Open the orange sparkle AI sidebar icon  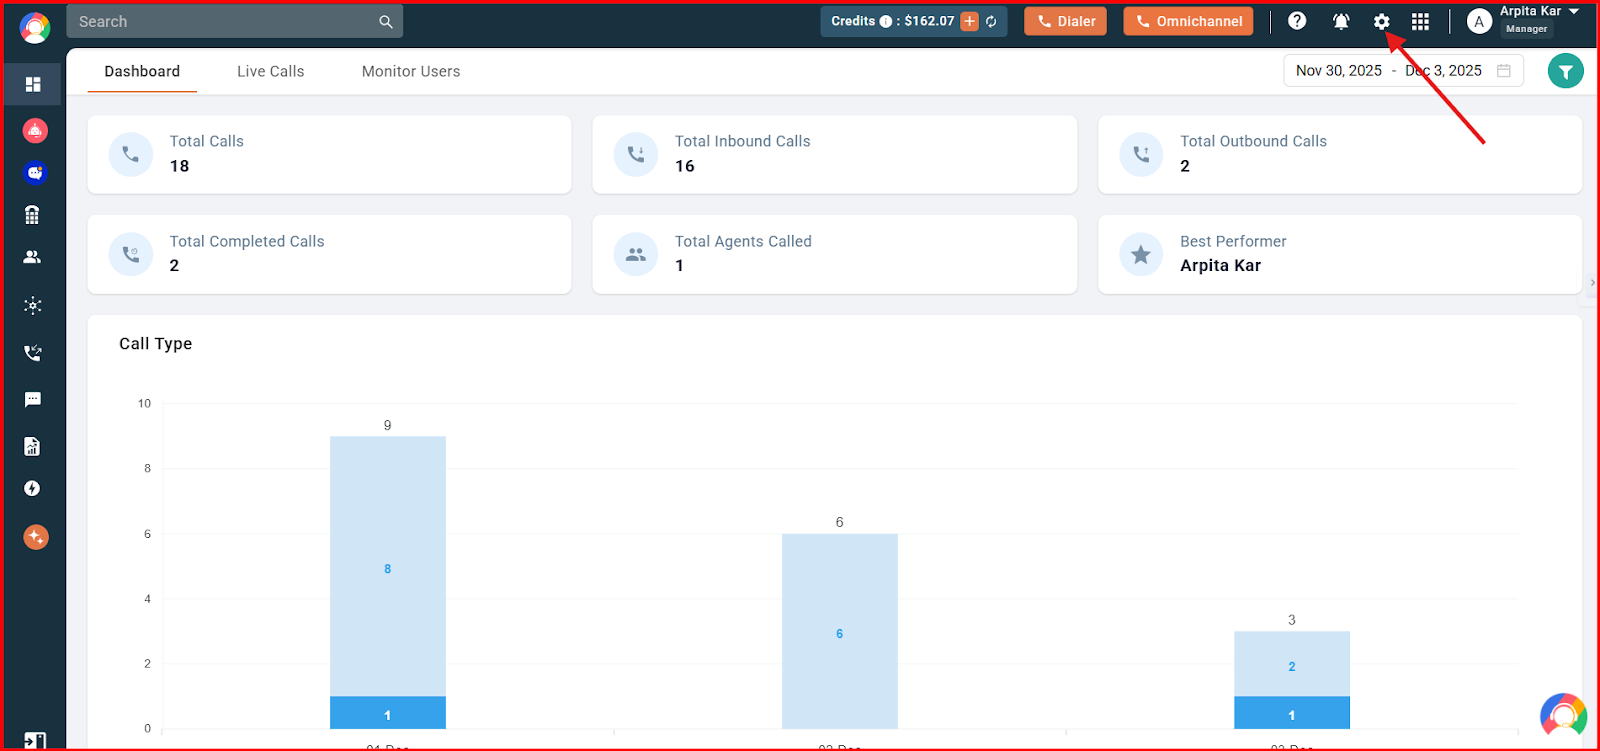click(36, 537)
